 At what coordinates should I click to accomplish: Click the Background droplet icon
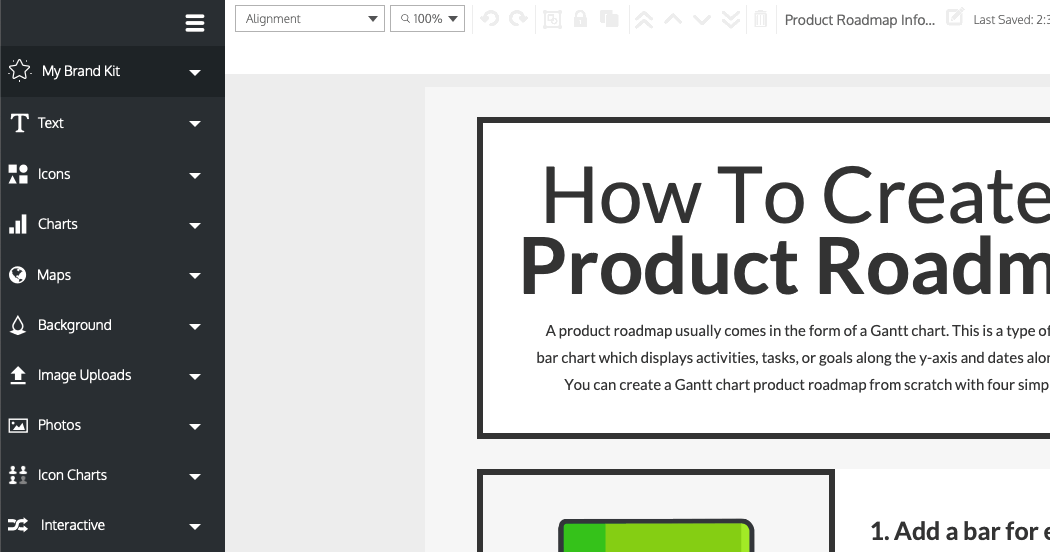pos(18,325)
